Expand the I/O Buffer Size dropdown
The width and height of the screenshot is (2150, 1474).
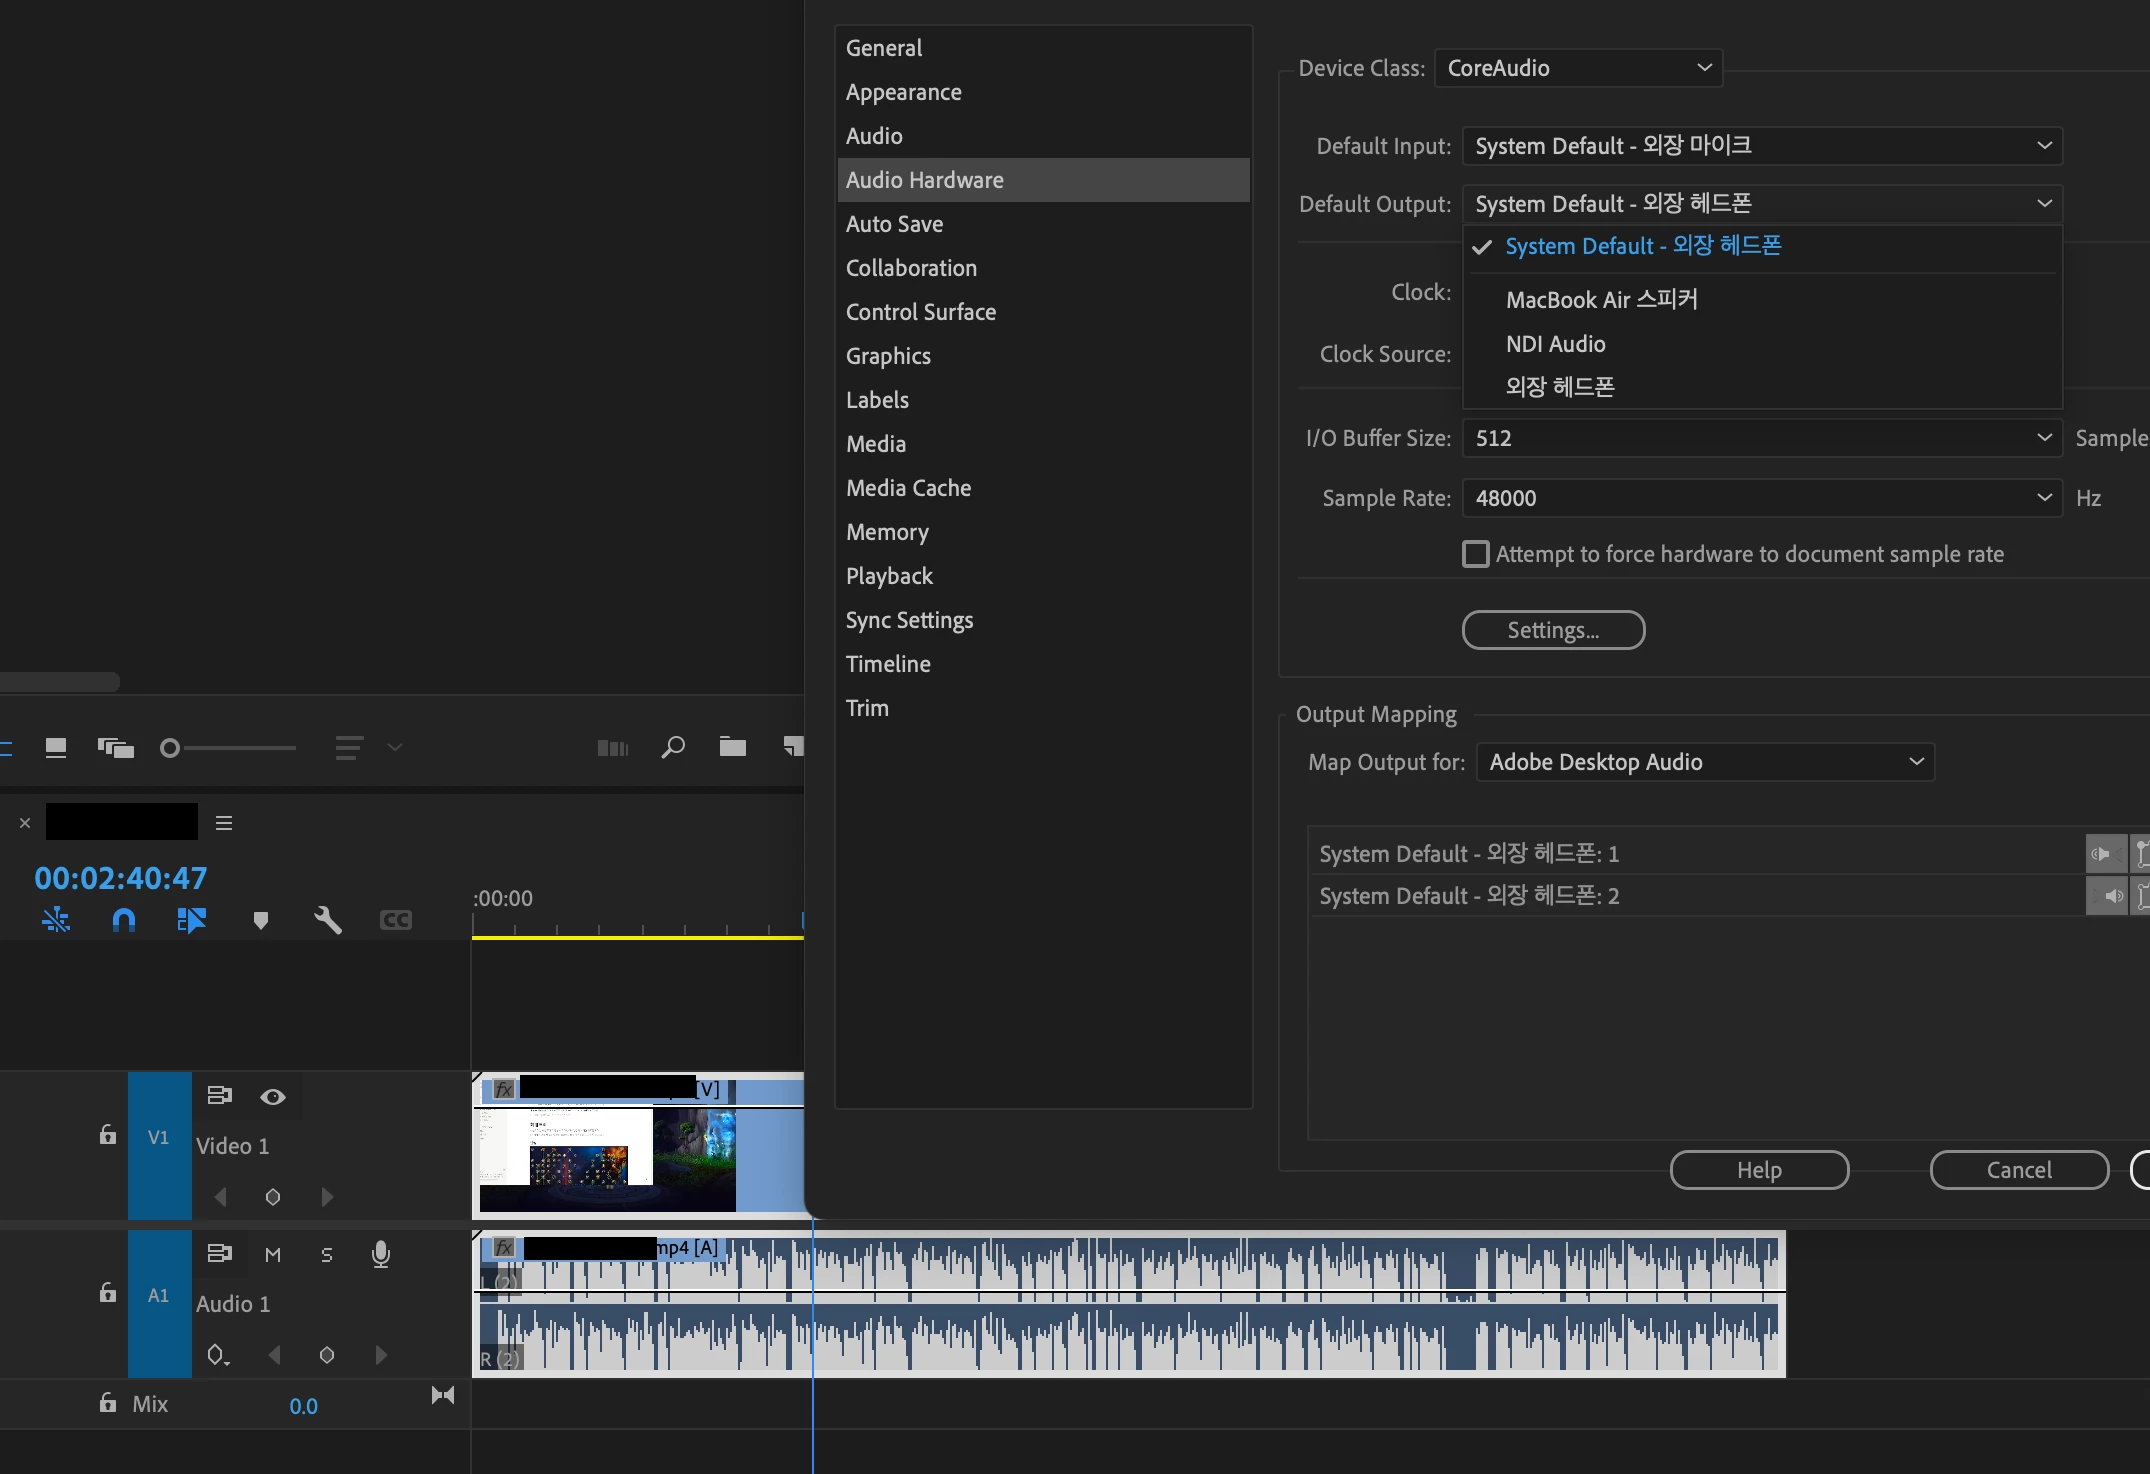1761,438
